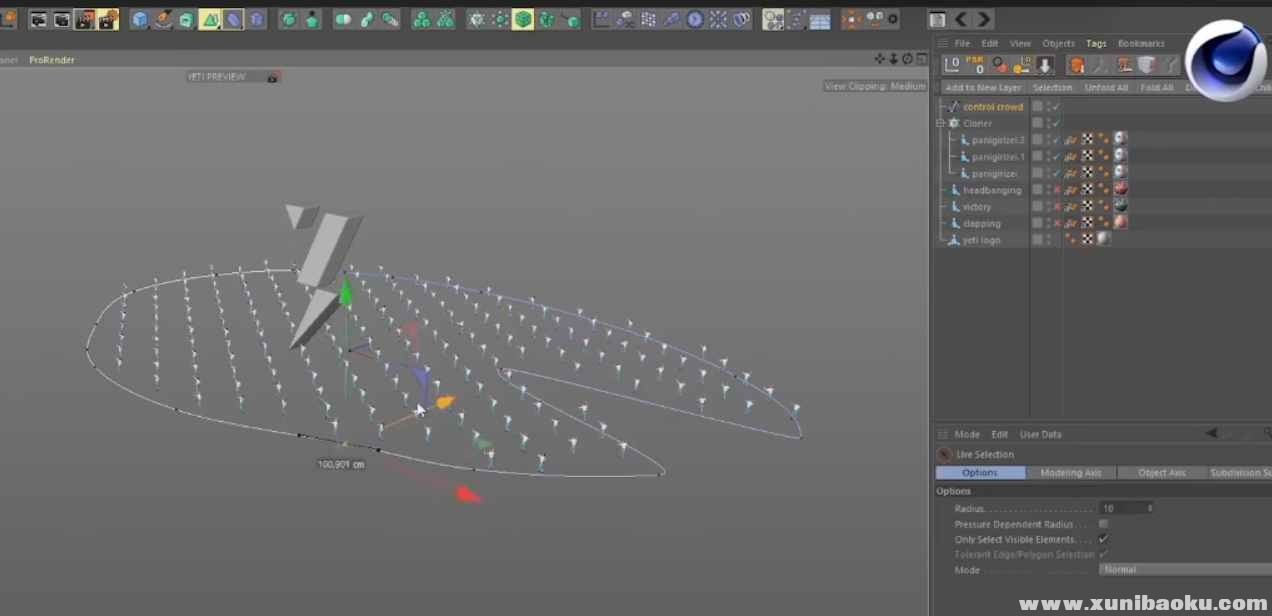Adjust the Radius value stepper arrows
Viewport: 1272px width, 616px height.
click(1150, 508)
